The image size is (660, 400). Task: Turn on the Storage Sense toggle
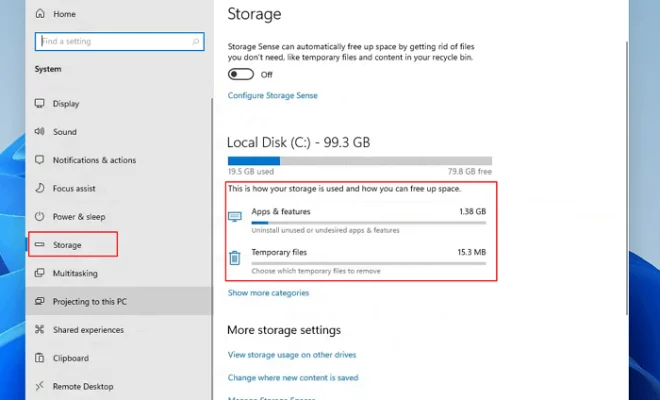[241, 75]
